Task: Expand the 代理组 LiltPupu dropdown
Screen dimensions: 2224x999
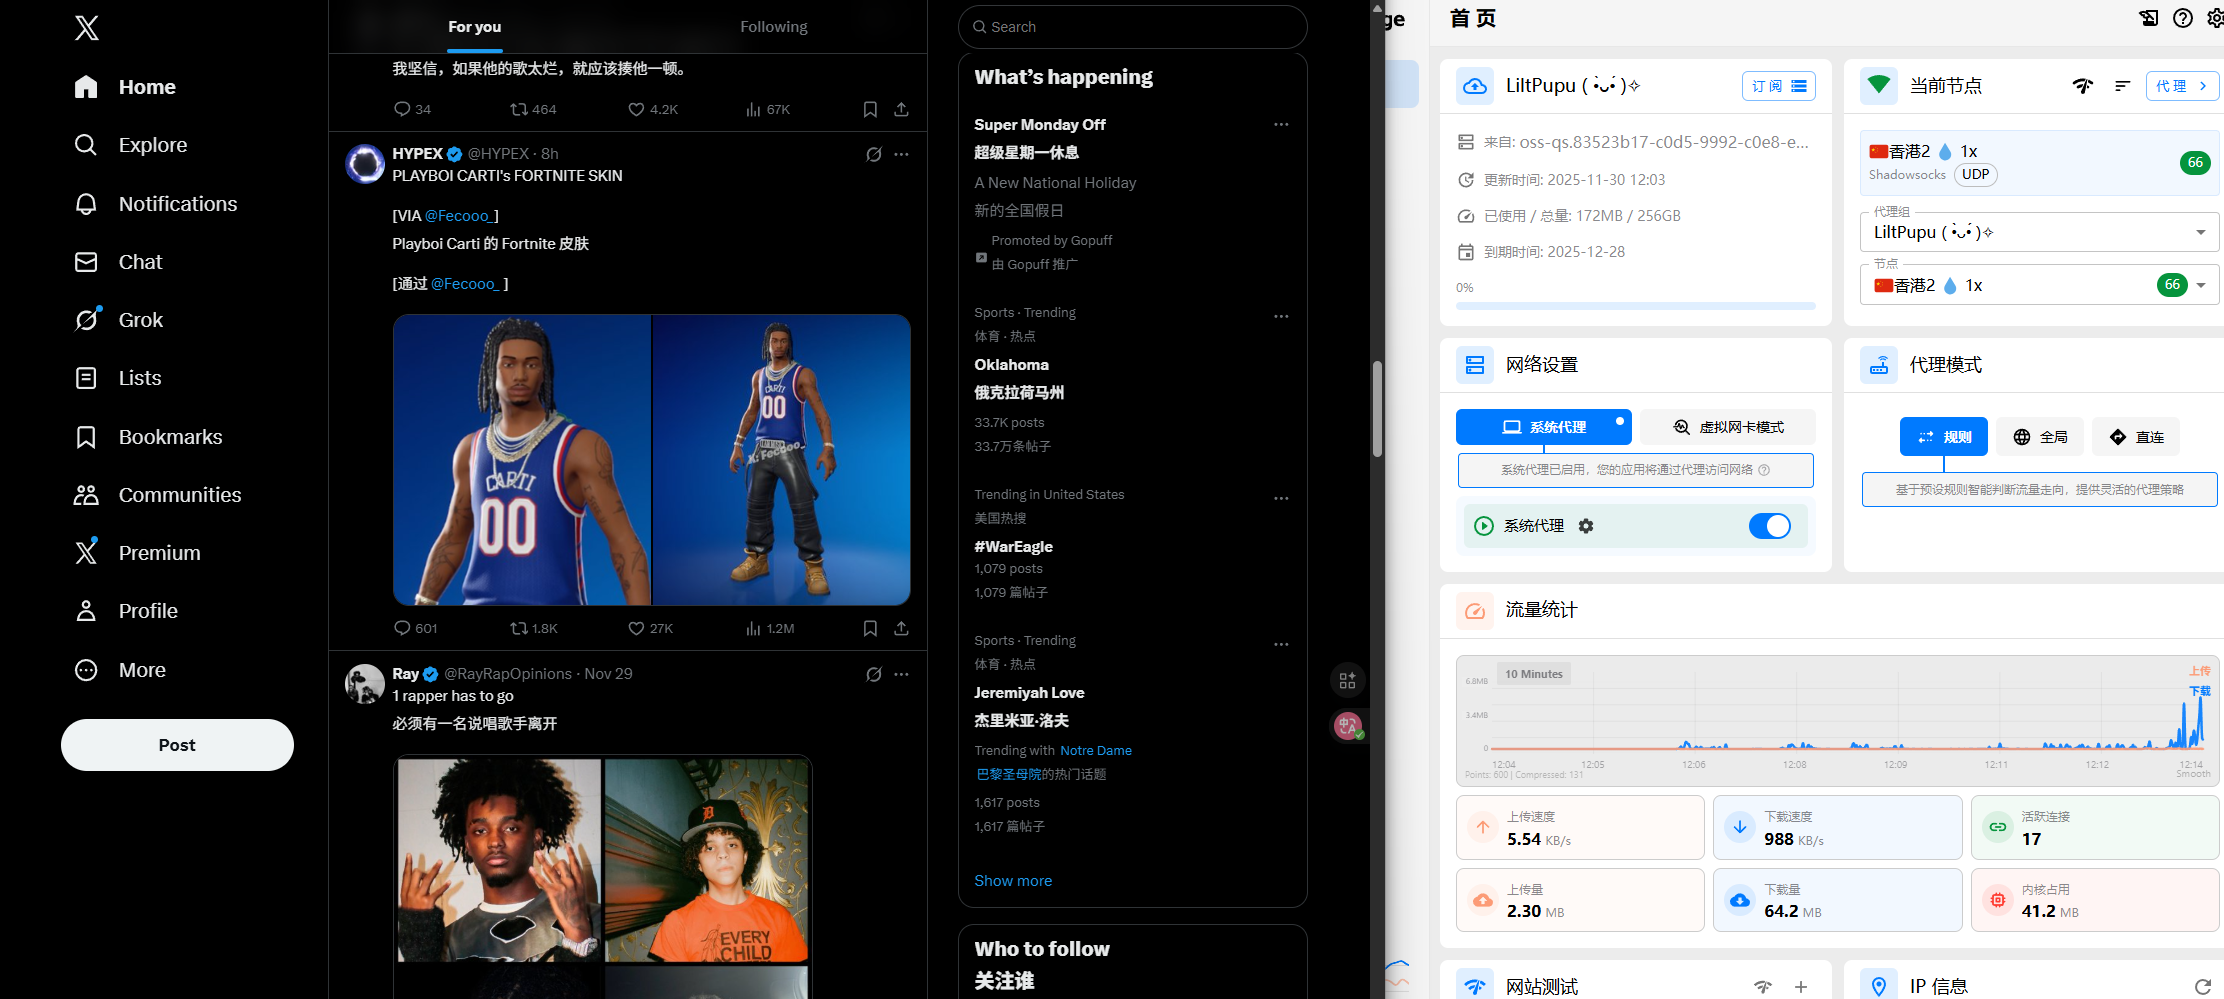Action: tap(2200, 232)
